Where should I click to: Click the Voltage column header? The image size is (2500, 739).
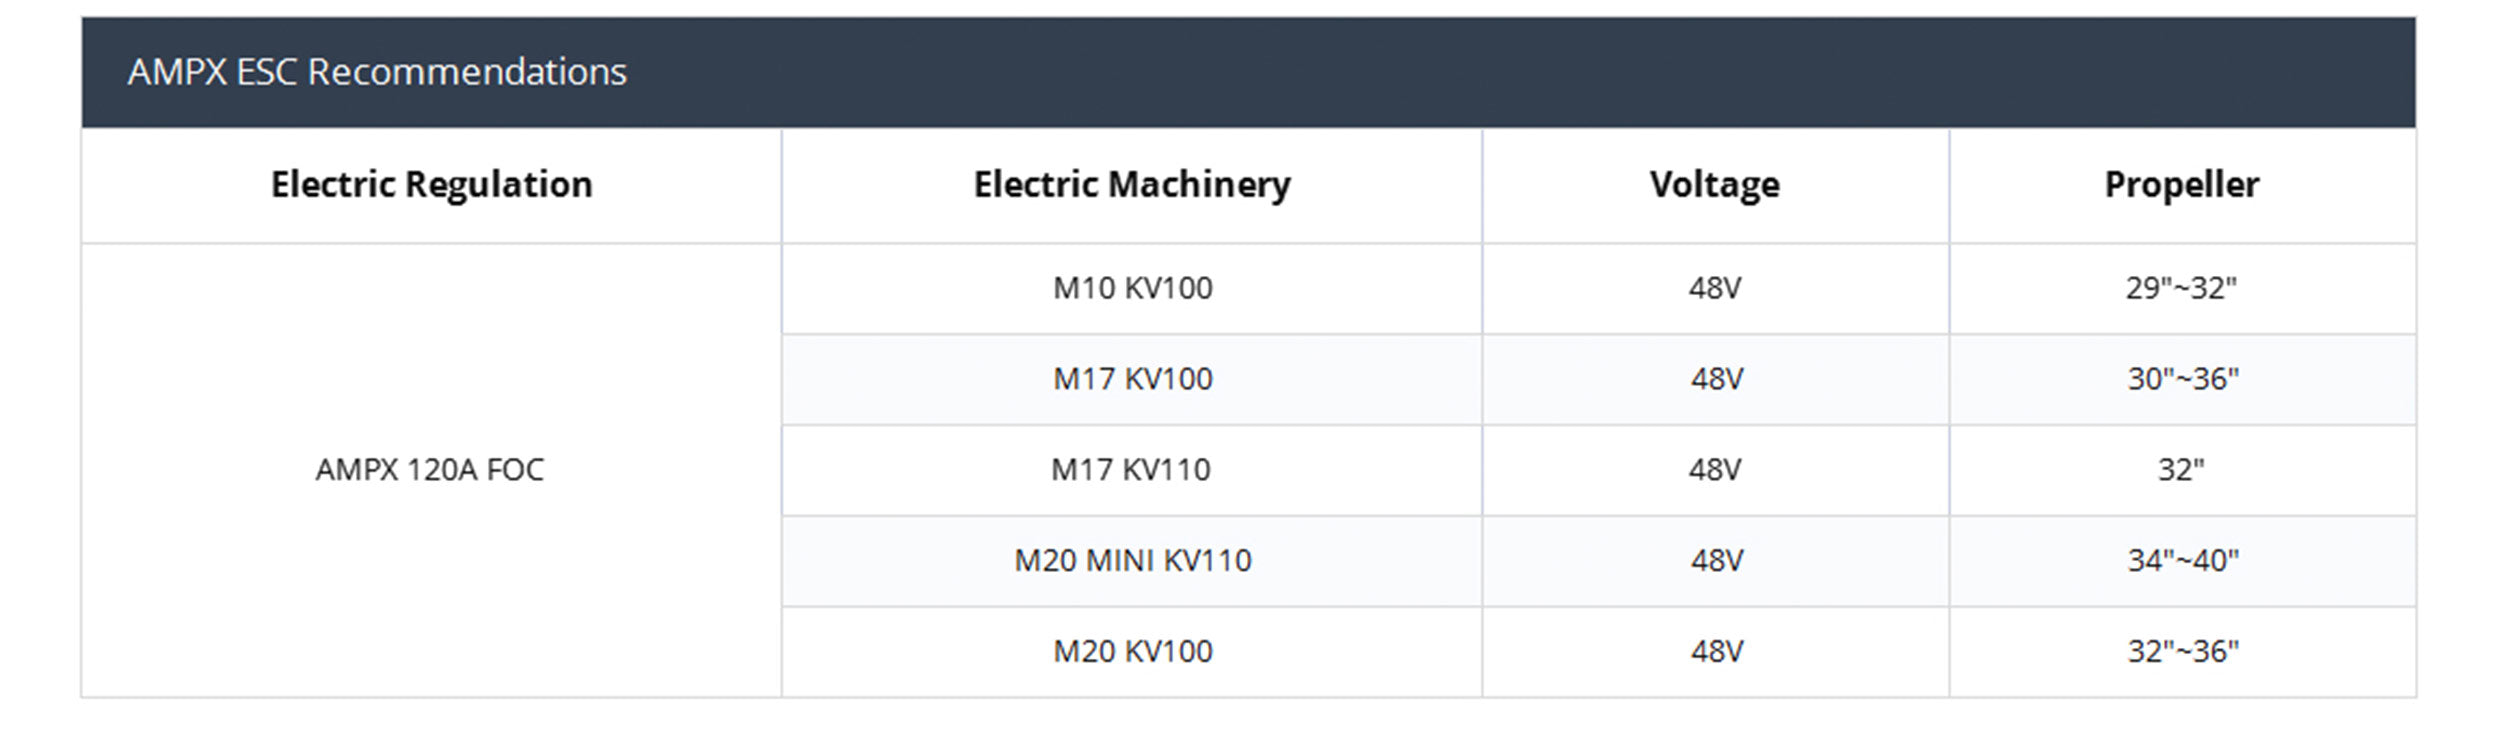1714,185
